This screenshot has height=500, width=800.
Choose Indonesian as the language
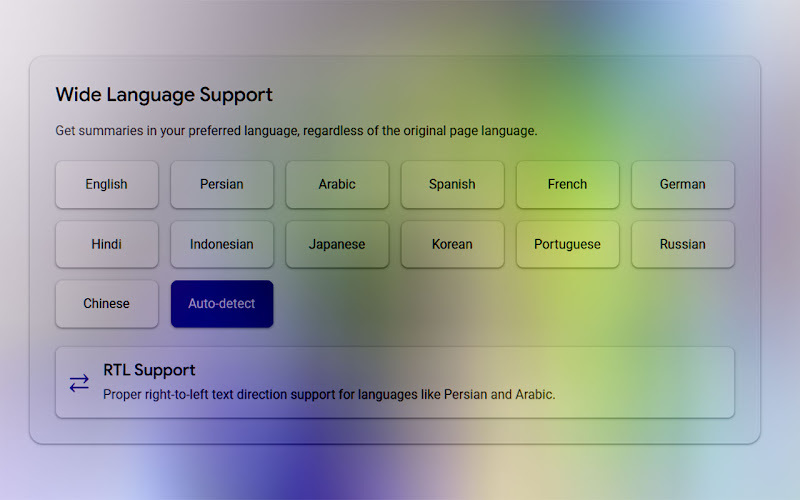point(222,244)
